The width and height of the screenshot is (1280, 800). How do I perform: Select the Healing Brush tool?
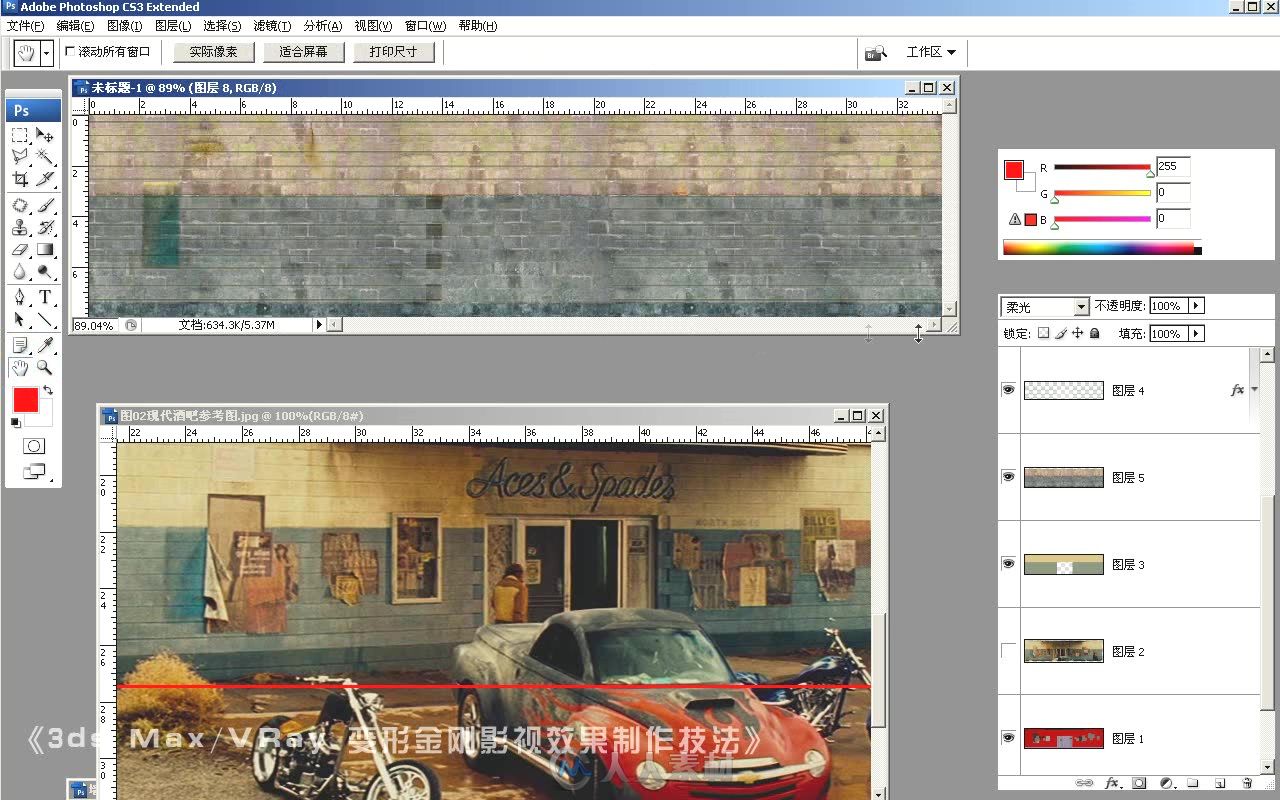pyautogui.click(x=20, y=206)
